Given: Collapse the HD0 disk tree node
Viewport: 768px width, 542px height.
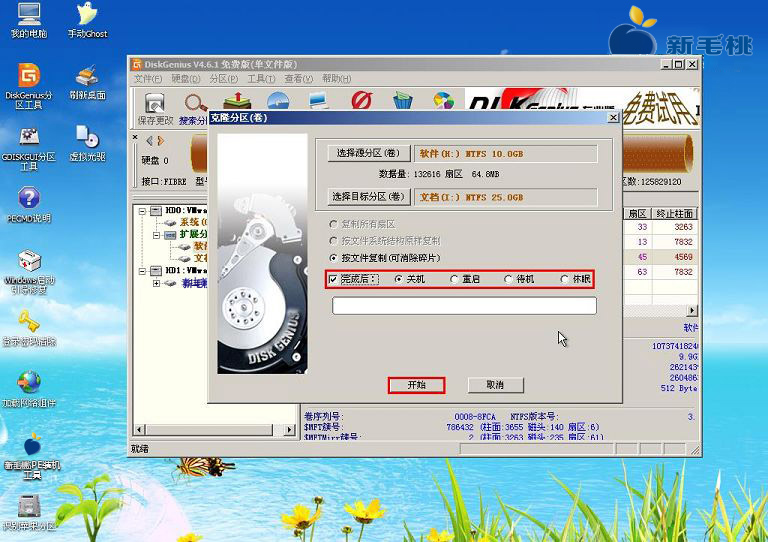Looking at the screenshot, I should point(142,211).
